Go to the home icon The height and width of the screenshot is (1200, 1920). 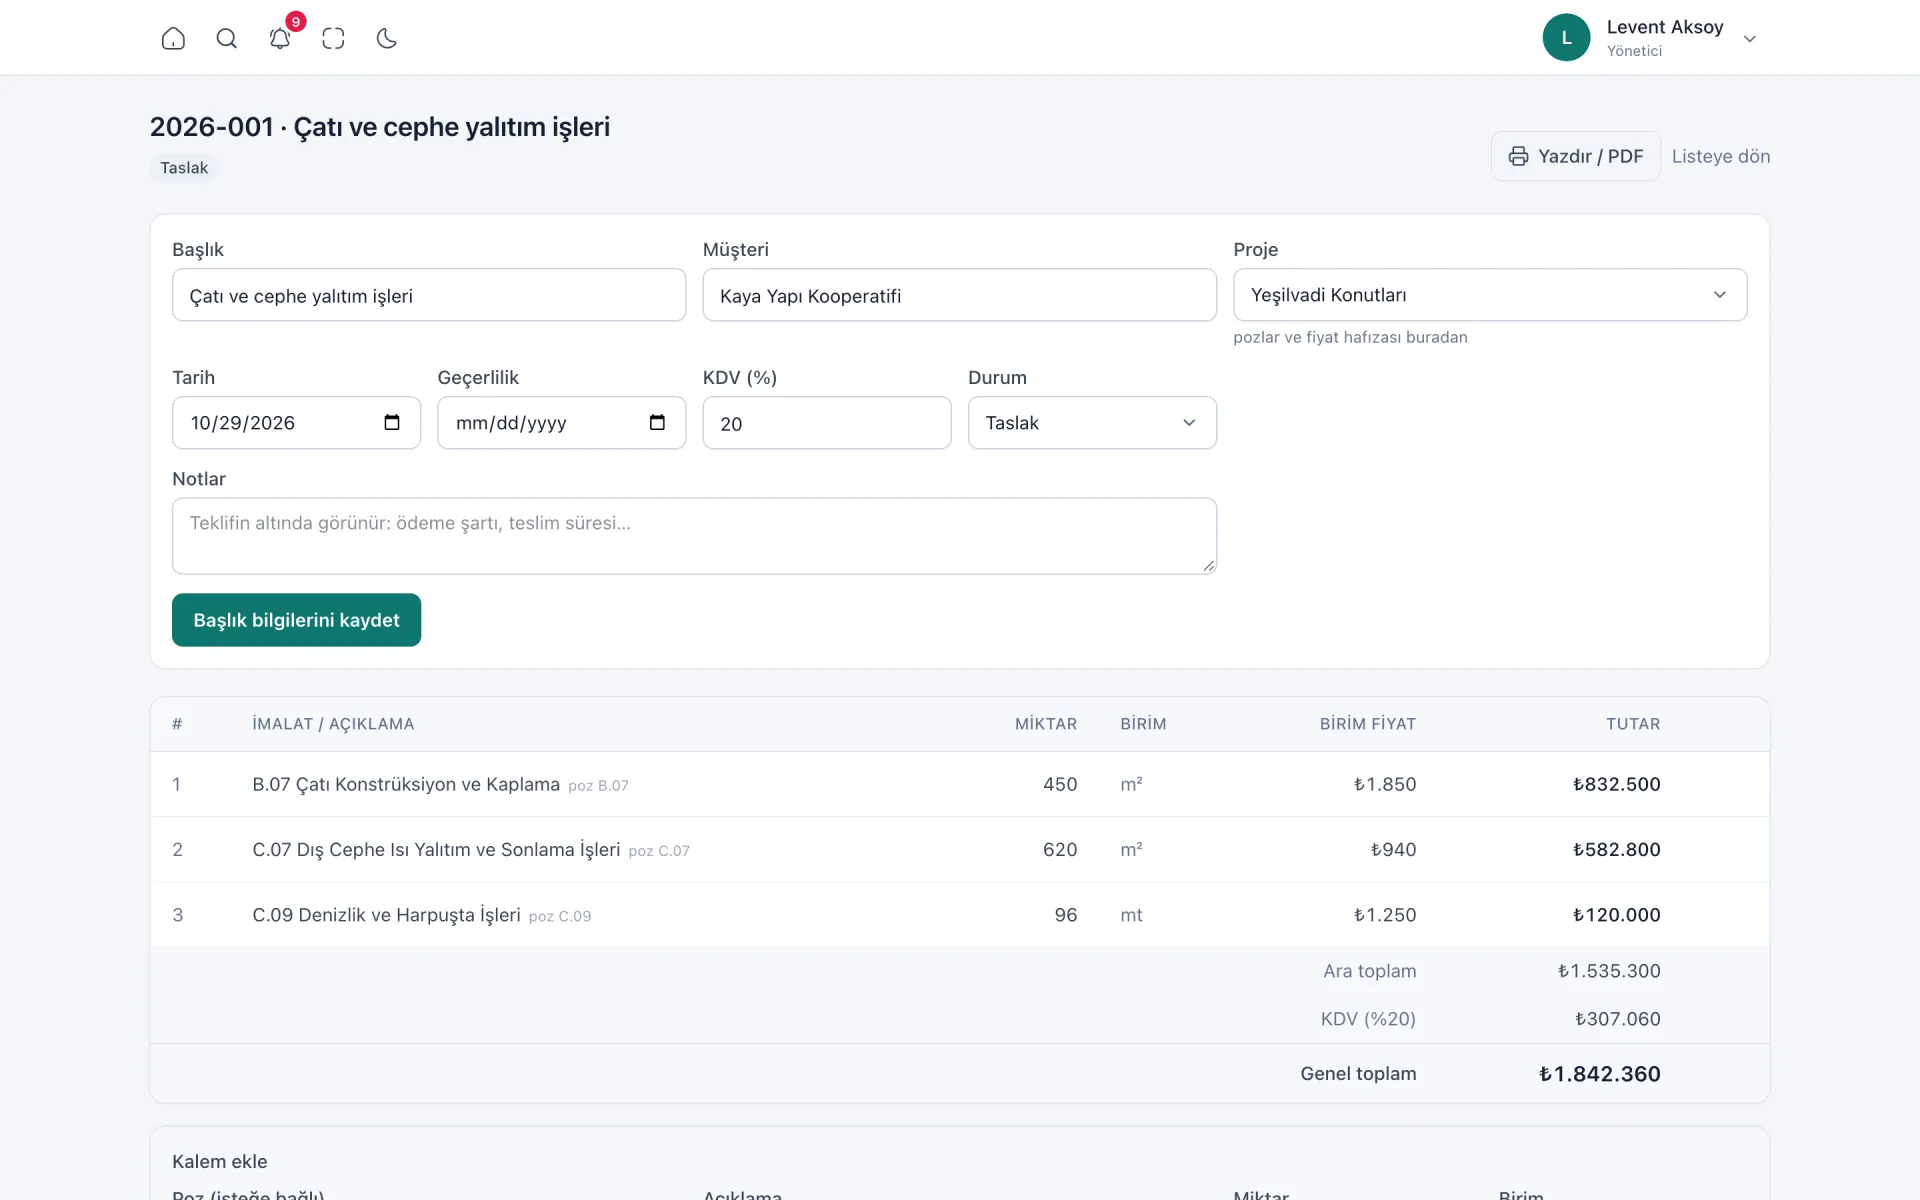coord(173,38)
